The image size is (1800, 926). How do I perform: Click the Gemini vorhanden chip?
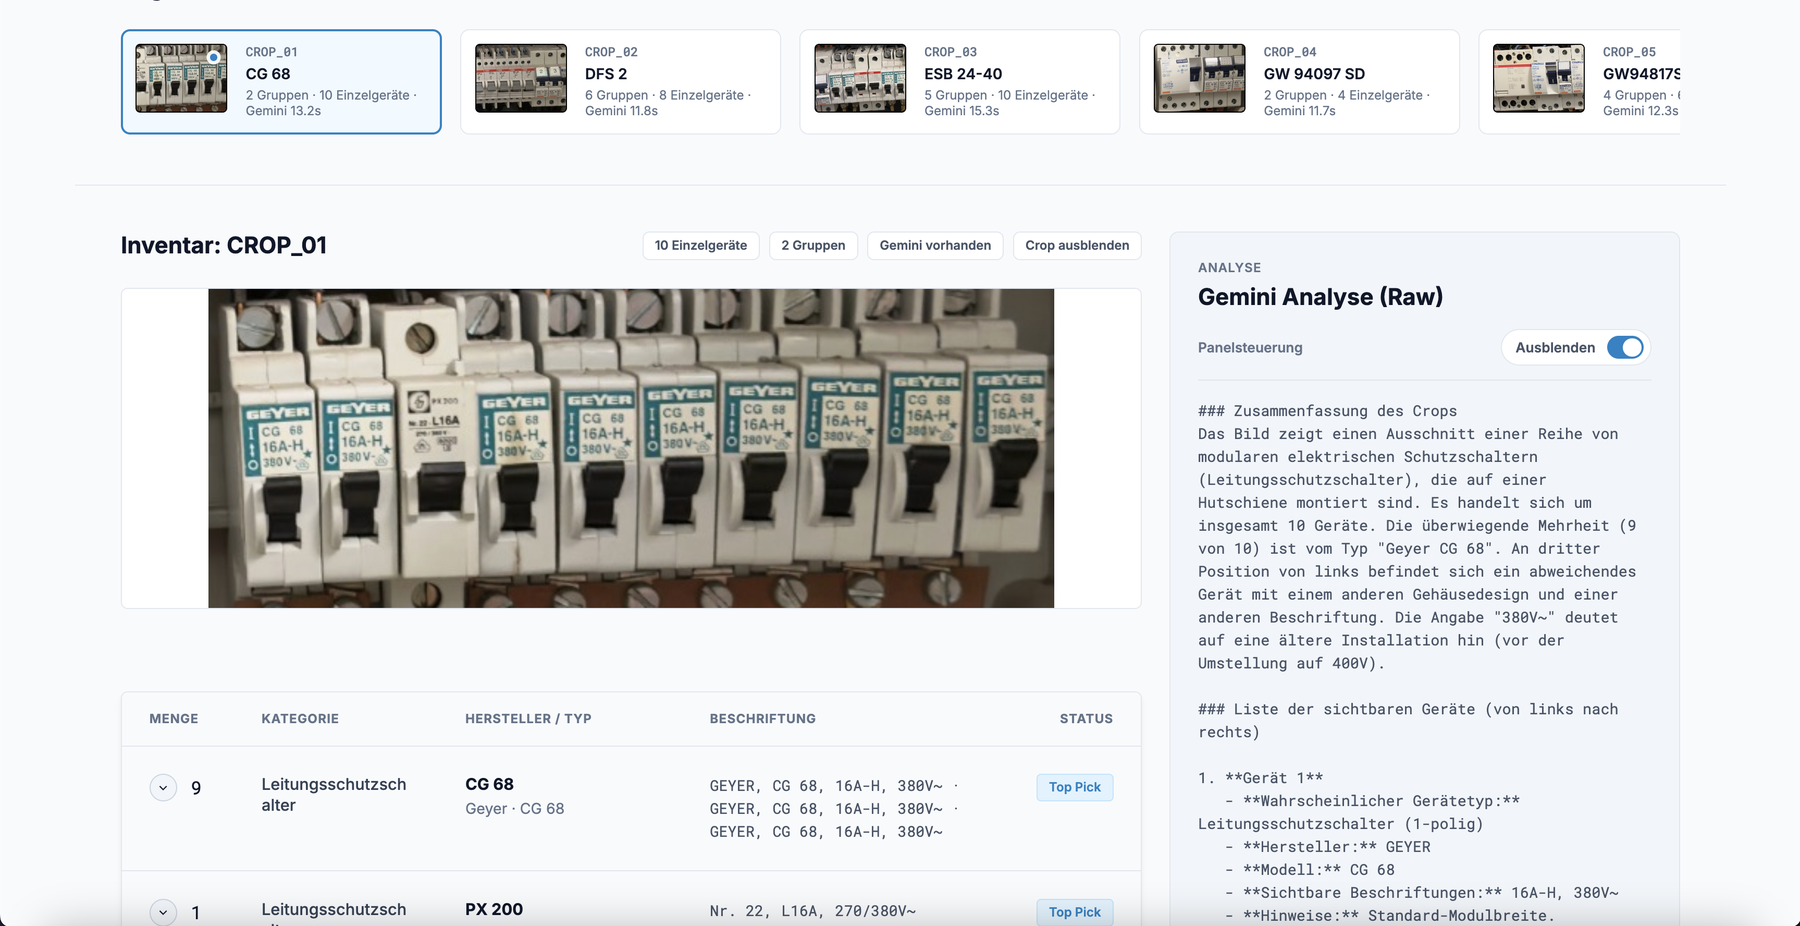[935, 245]
